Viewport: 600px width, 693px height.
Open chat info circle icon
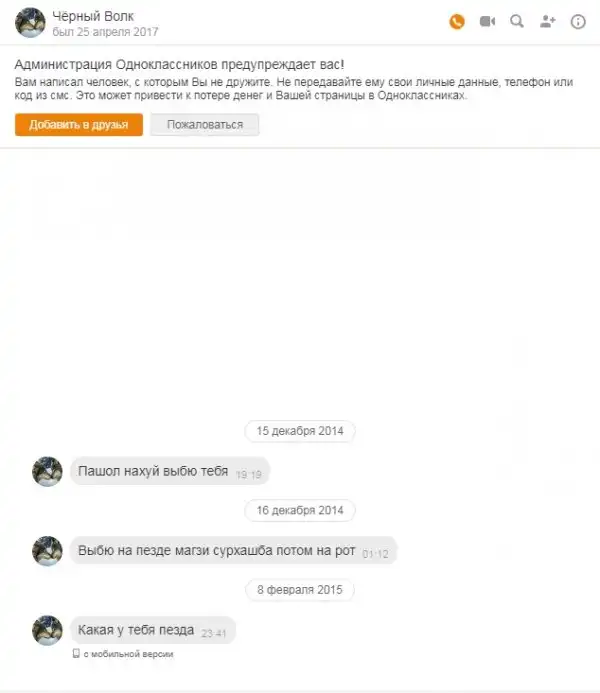578,21
